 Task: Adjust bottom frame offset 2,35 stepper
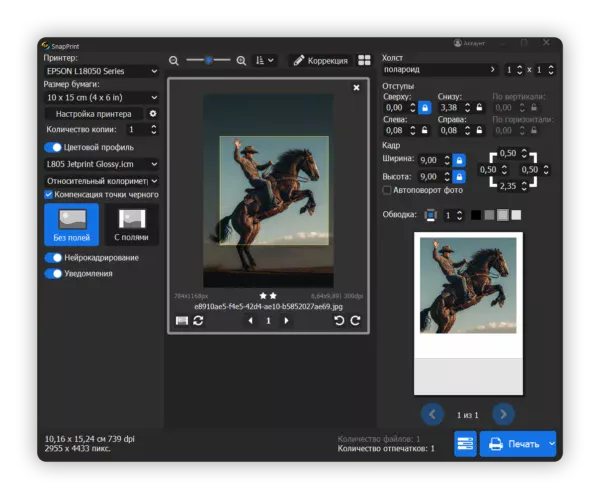(x=524, y=186)
